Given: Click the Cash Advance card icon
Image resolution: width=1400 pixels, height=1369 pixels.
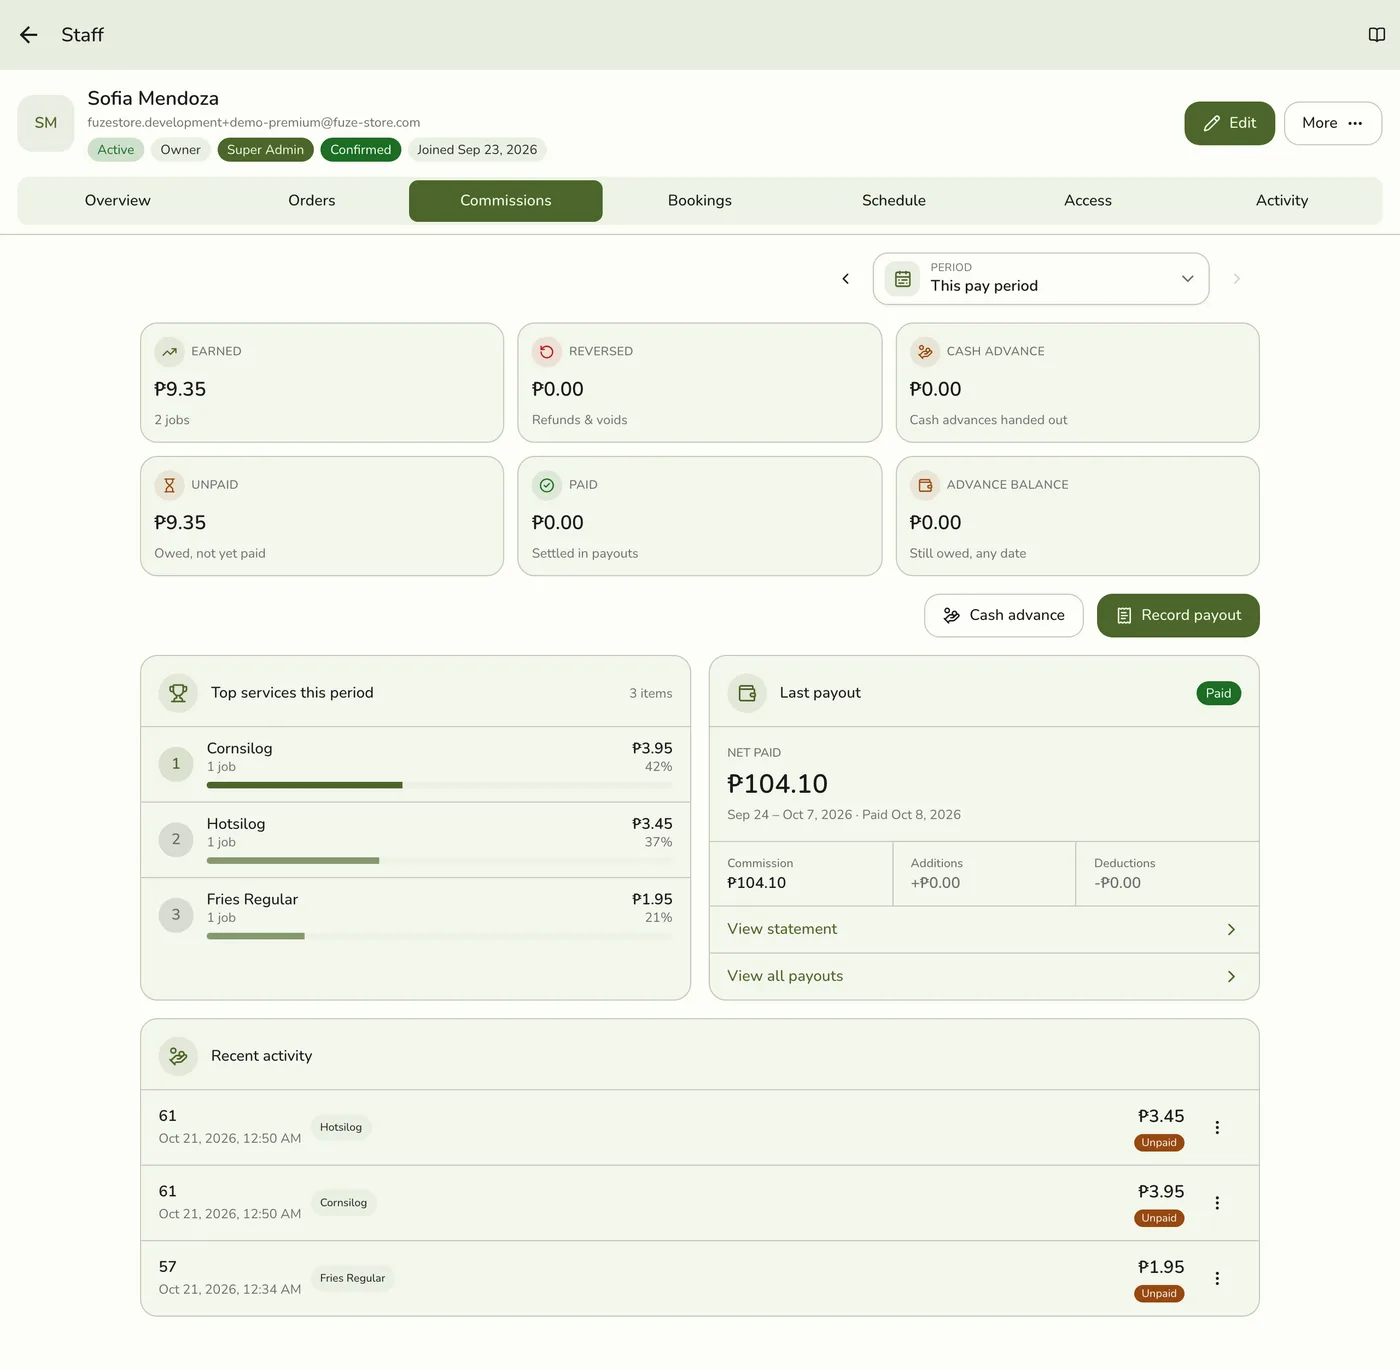Looking at the screenshot, I should [x=925, y=351].
